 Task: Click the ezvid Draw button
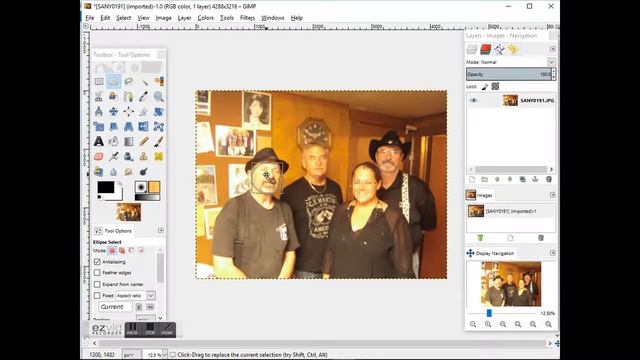coord(167,329)
